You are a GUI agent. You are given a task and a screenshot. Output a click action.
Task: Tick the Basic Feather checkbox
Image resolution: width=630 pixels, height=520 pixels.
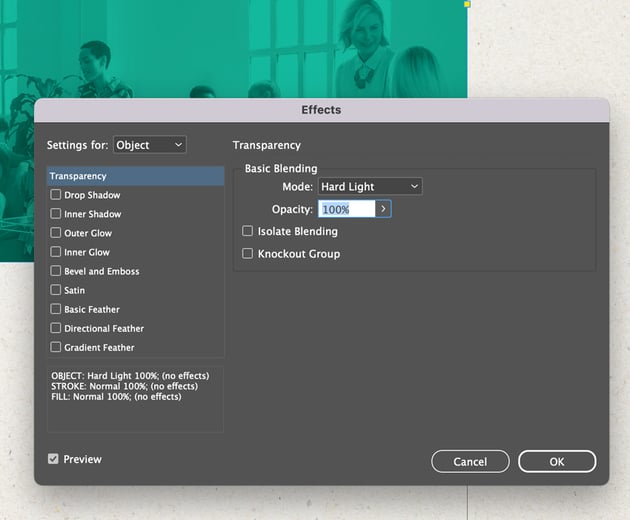coord(56,310)
